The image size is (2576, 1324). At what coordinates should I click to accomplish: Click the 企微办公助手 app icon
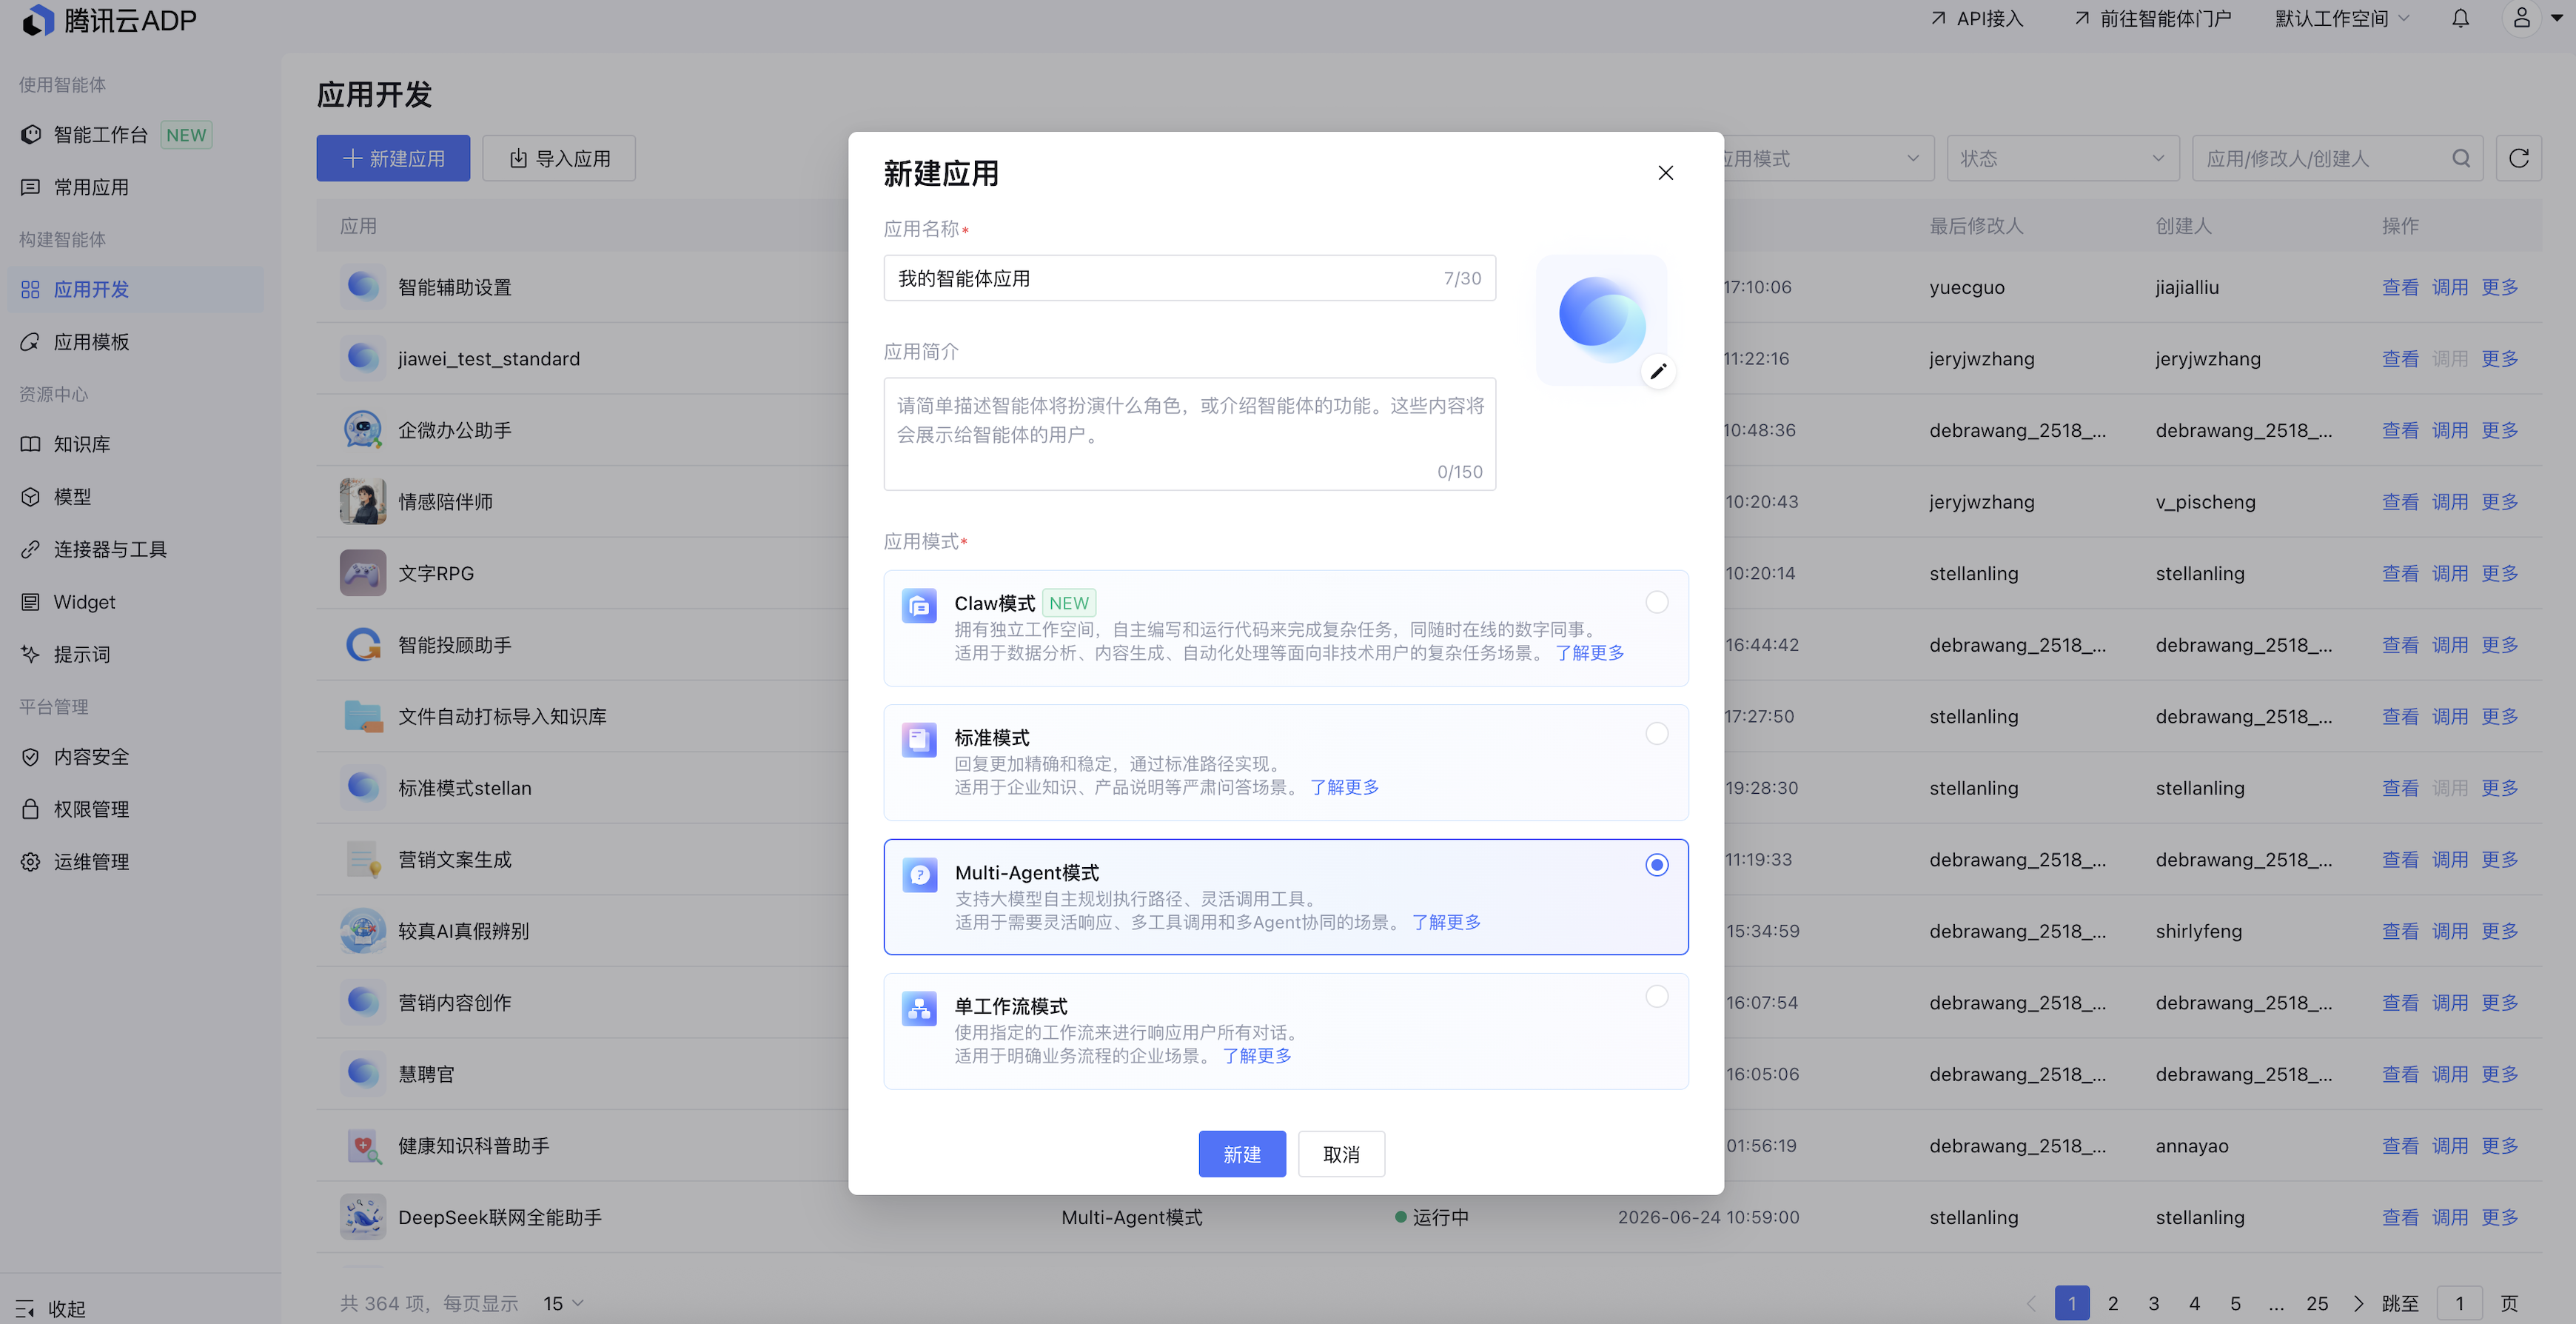[362, 430]
